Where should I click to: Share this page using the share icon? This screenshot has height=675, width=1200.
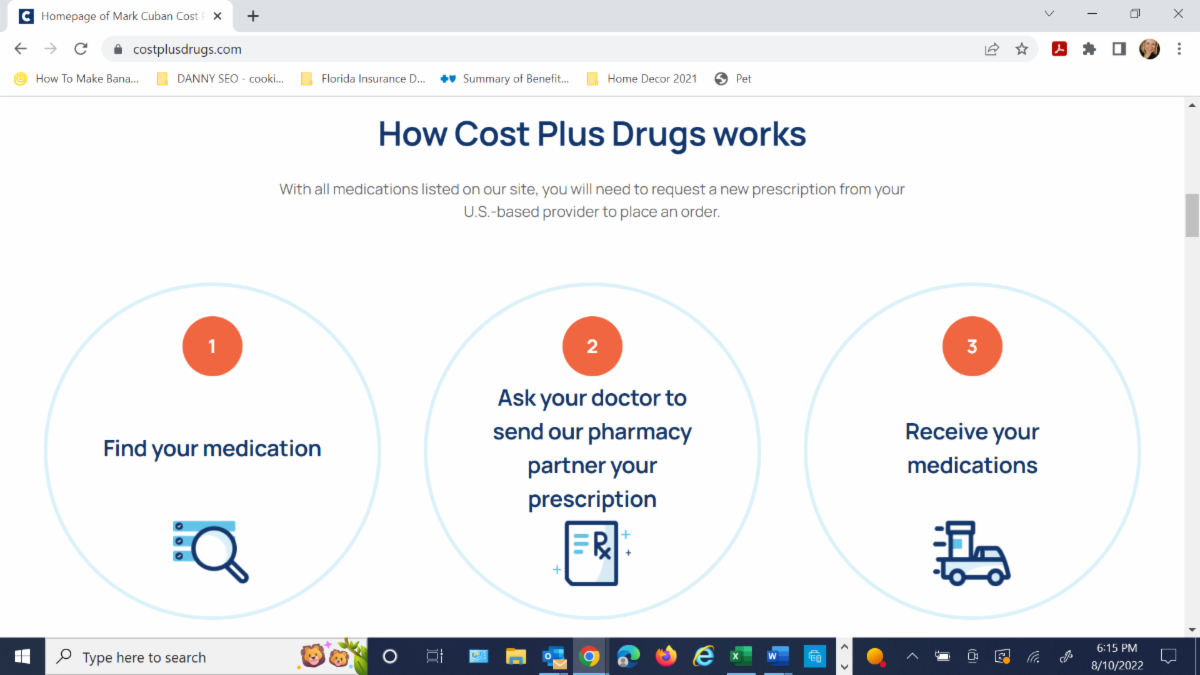(x=991, y=49)
